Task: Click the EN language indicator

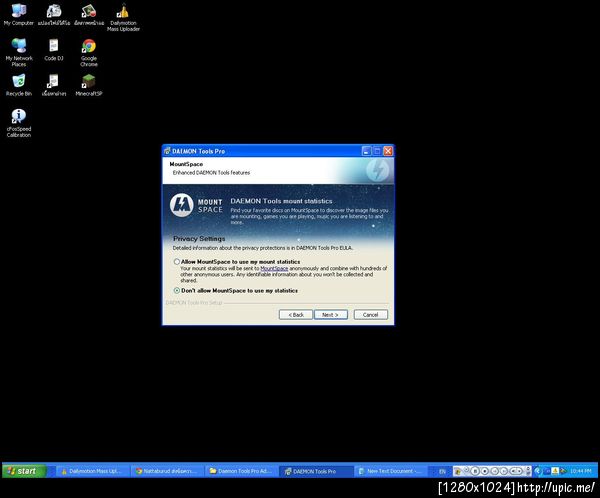Action: pyautogui.click(x=442, y=471)
